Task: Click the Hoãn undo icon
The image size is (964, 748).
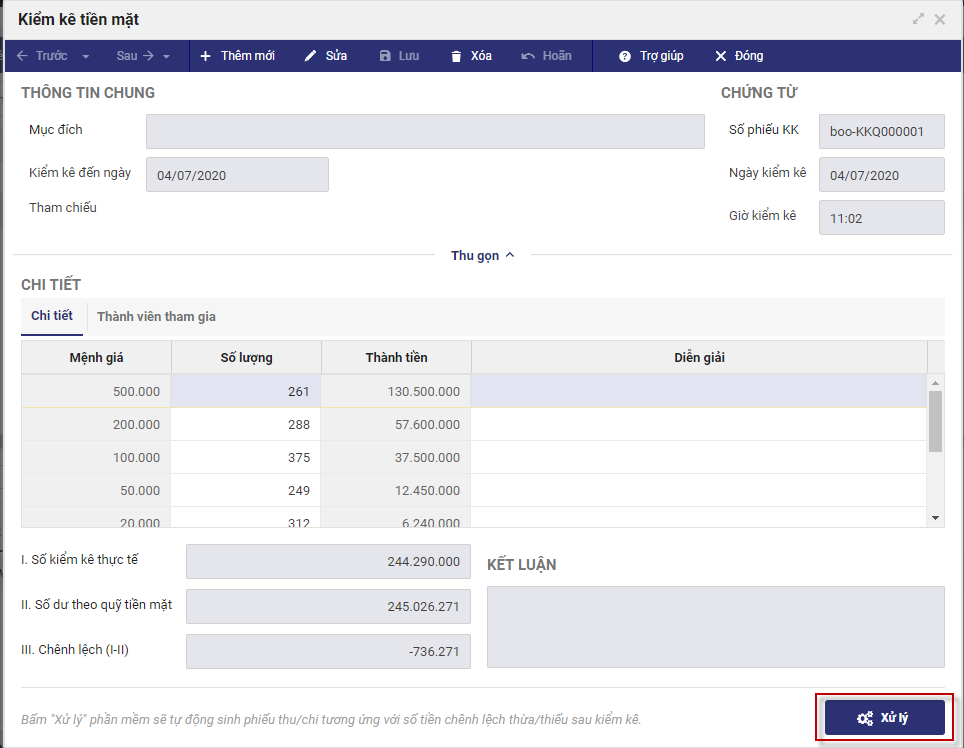Action: point(528,57)
